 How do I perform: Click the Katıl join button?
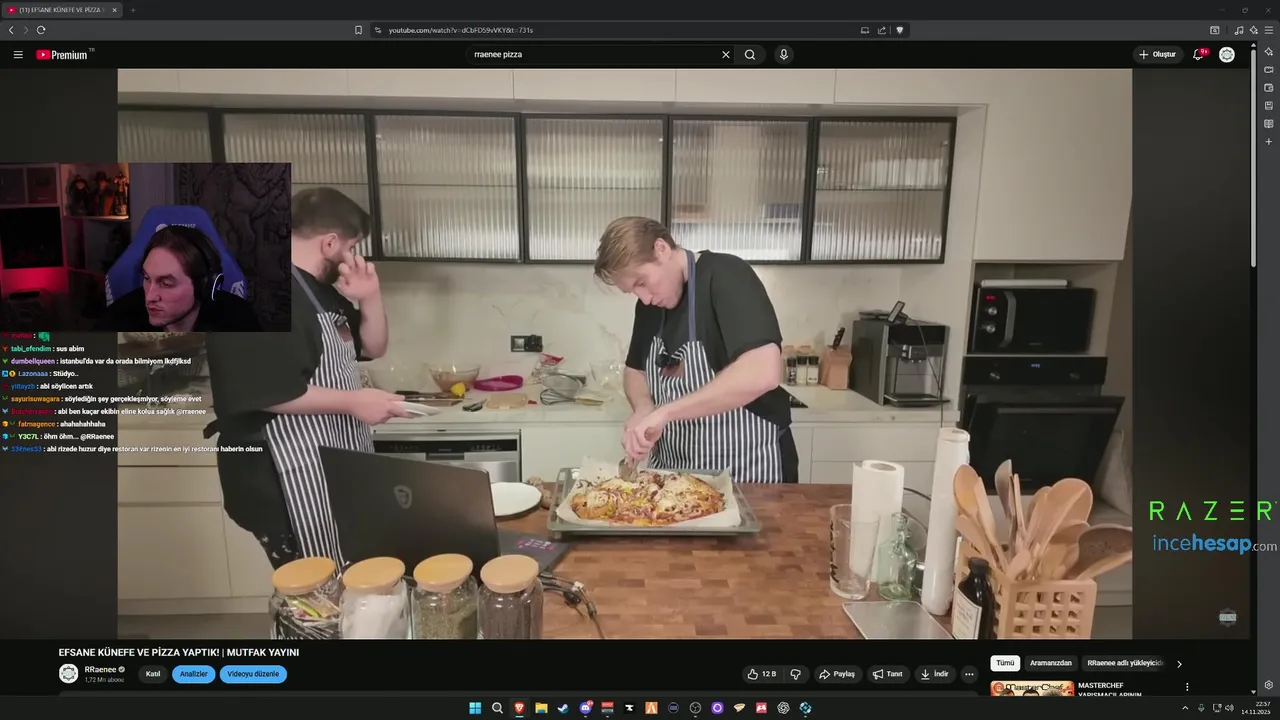pyautogui.click(x=153, y=674)
